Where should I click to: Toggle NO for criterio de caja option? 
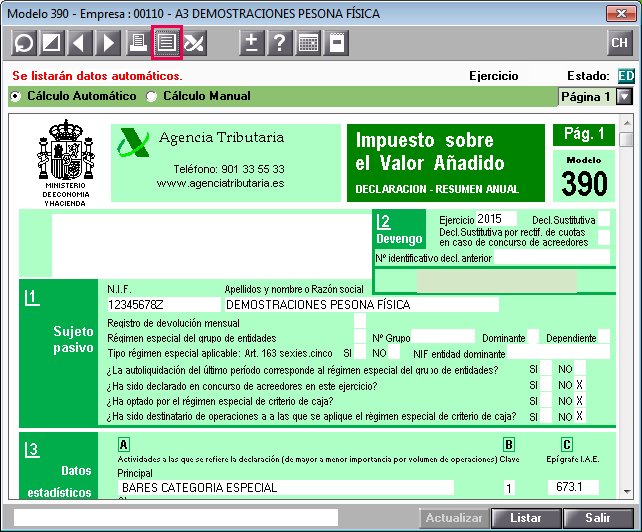click(580, 401)
